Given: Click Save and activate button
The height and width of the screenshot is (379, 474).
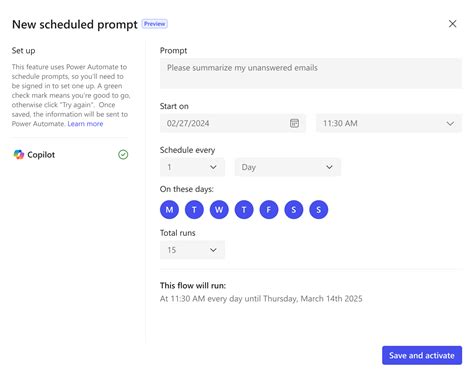Looking at the screenshot, I should tap(422, 355).
